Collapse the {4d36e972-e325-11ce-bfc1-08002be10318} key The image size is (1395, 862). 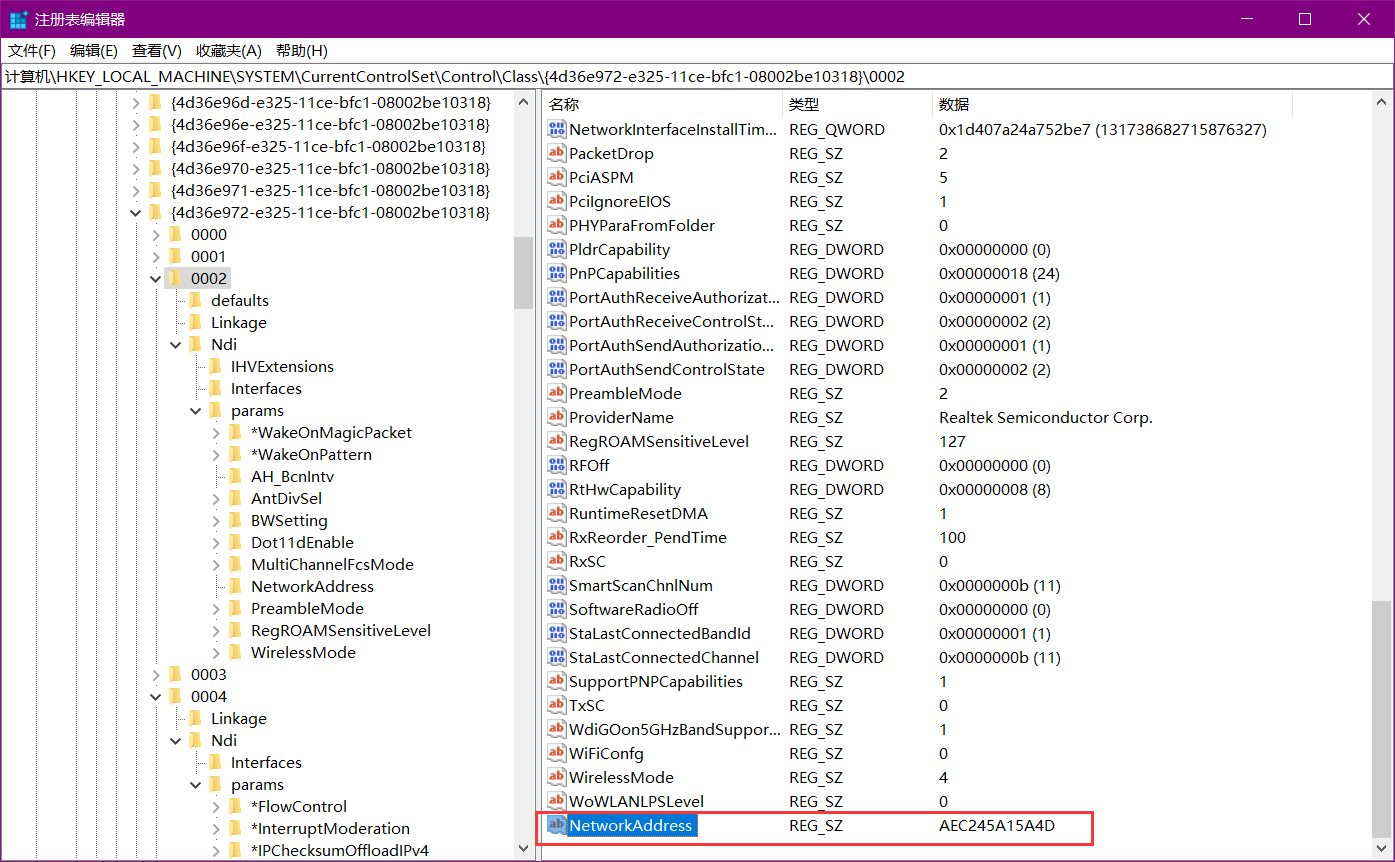[136, 212]
